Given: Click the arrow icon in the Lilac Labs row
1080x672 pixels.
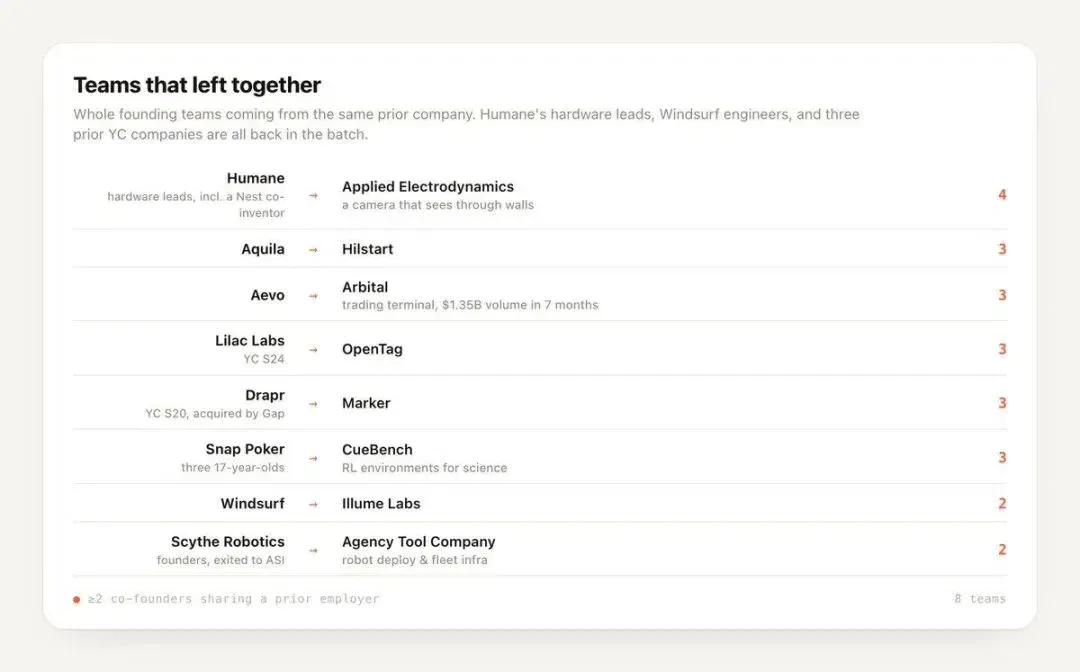Looking at the screenshot, I should click(x=313, y=350).
